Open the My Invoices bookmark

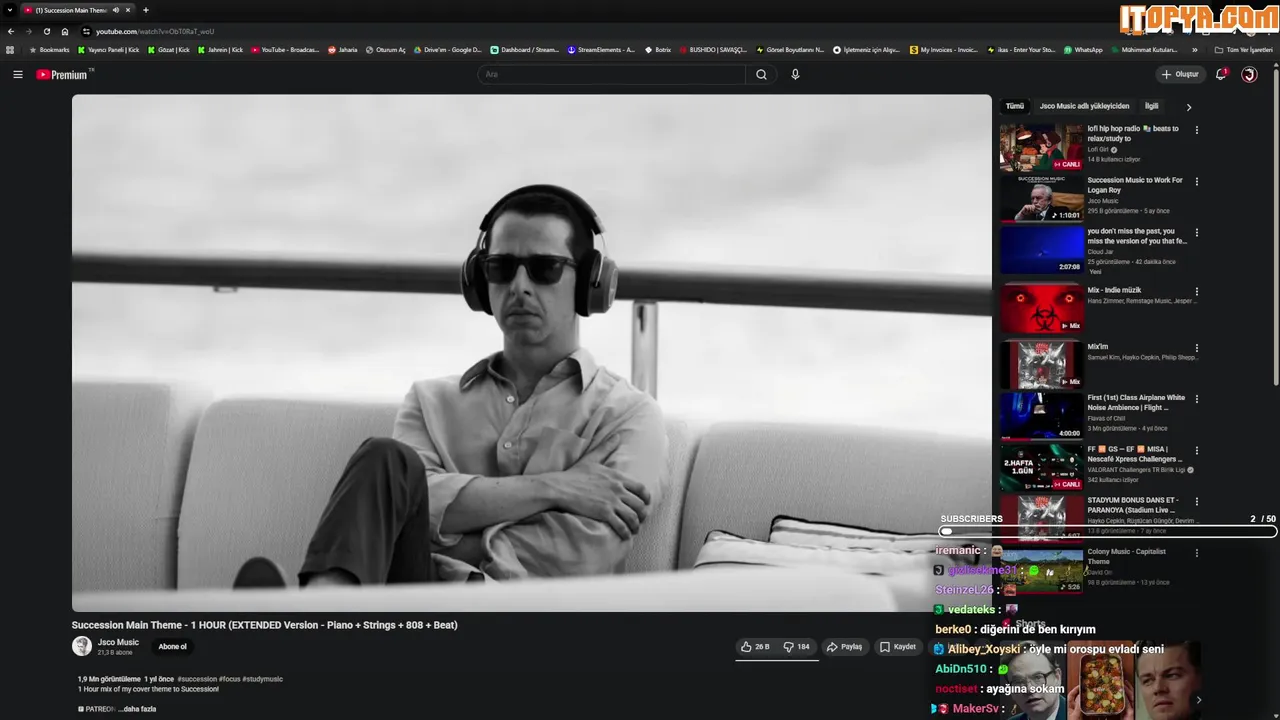[944, 49]
